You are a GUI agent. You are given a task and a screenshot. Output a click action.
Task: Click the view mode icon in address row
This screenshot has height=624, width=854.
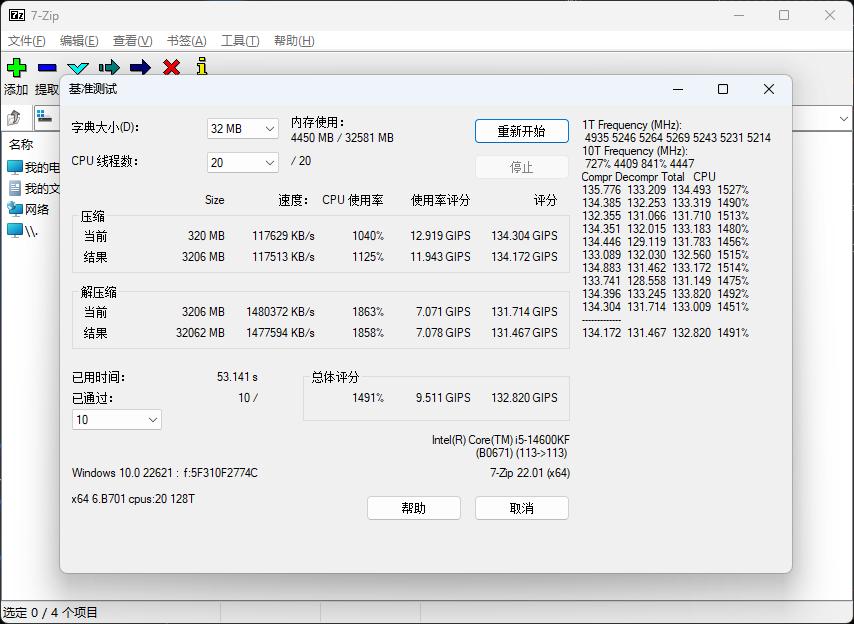pyautogui.click(x=44, y=117)
